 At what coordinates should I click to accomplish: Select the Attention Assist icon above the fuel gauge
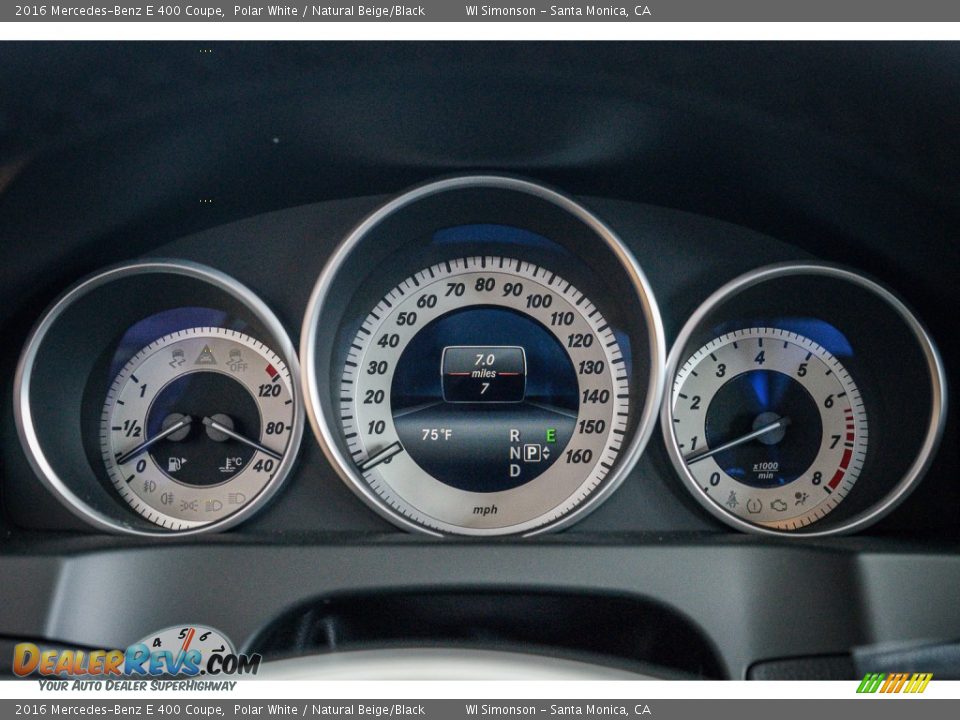[x=205, y=354]
